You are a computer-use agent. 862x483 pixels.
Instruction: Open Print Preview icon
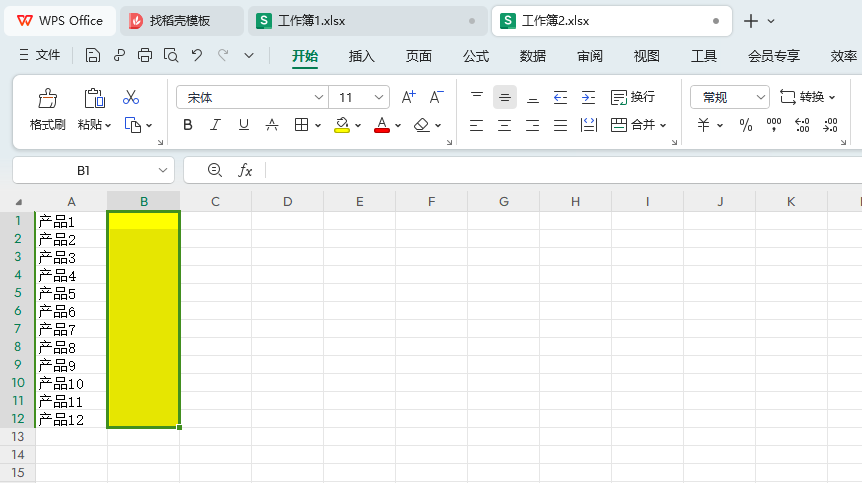[171, 55]
